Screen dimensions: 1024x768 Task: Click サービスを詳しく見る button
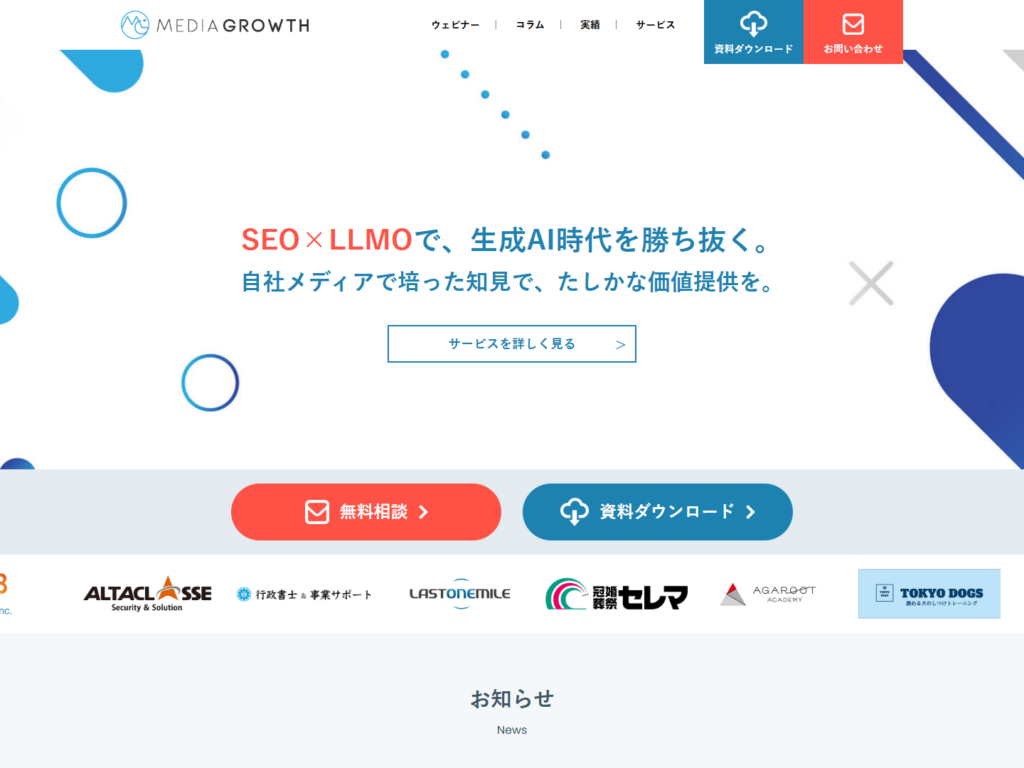coord(511,344)
